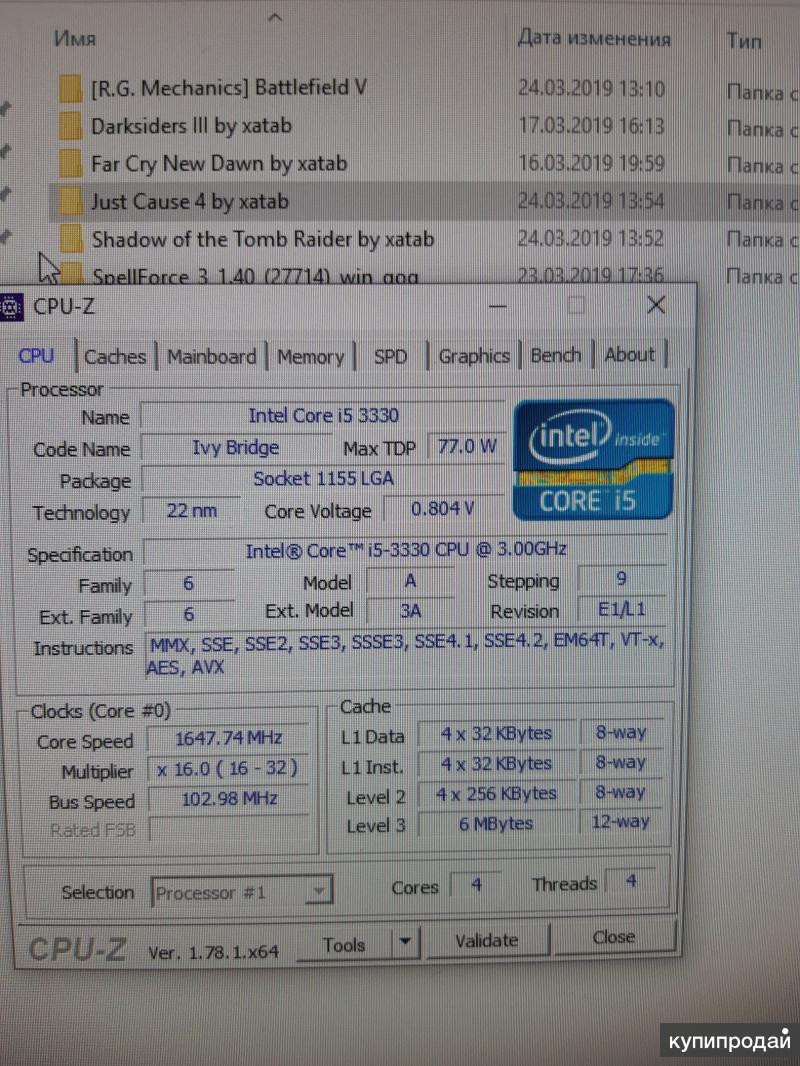Sort by the Дата изменения column header
The width and height of the screenshot is (800, 1066).
tap(594, 37)
